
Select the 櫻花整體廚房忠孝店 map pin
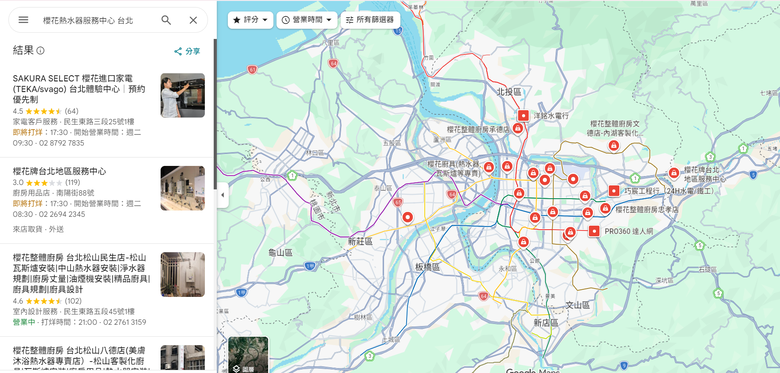[x=605, y=208]
